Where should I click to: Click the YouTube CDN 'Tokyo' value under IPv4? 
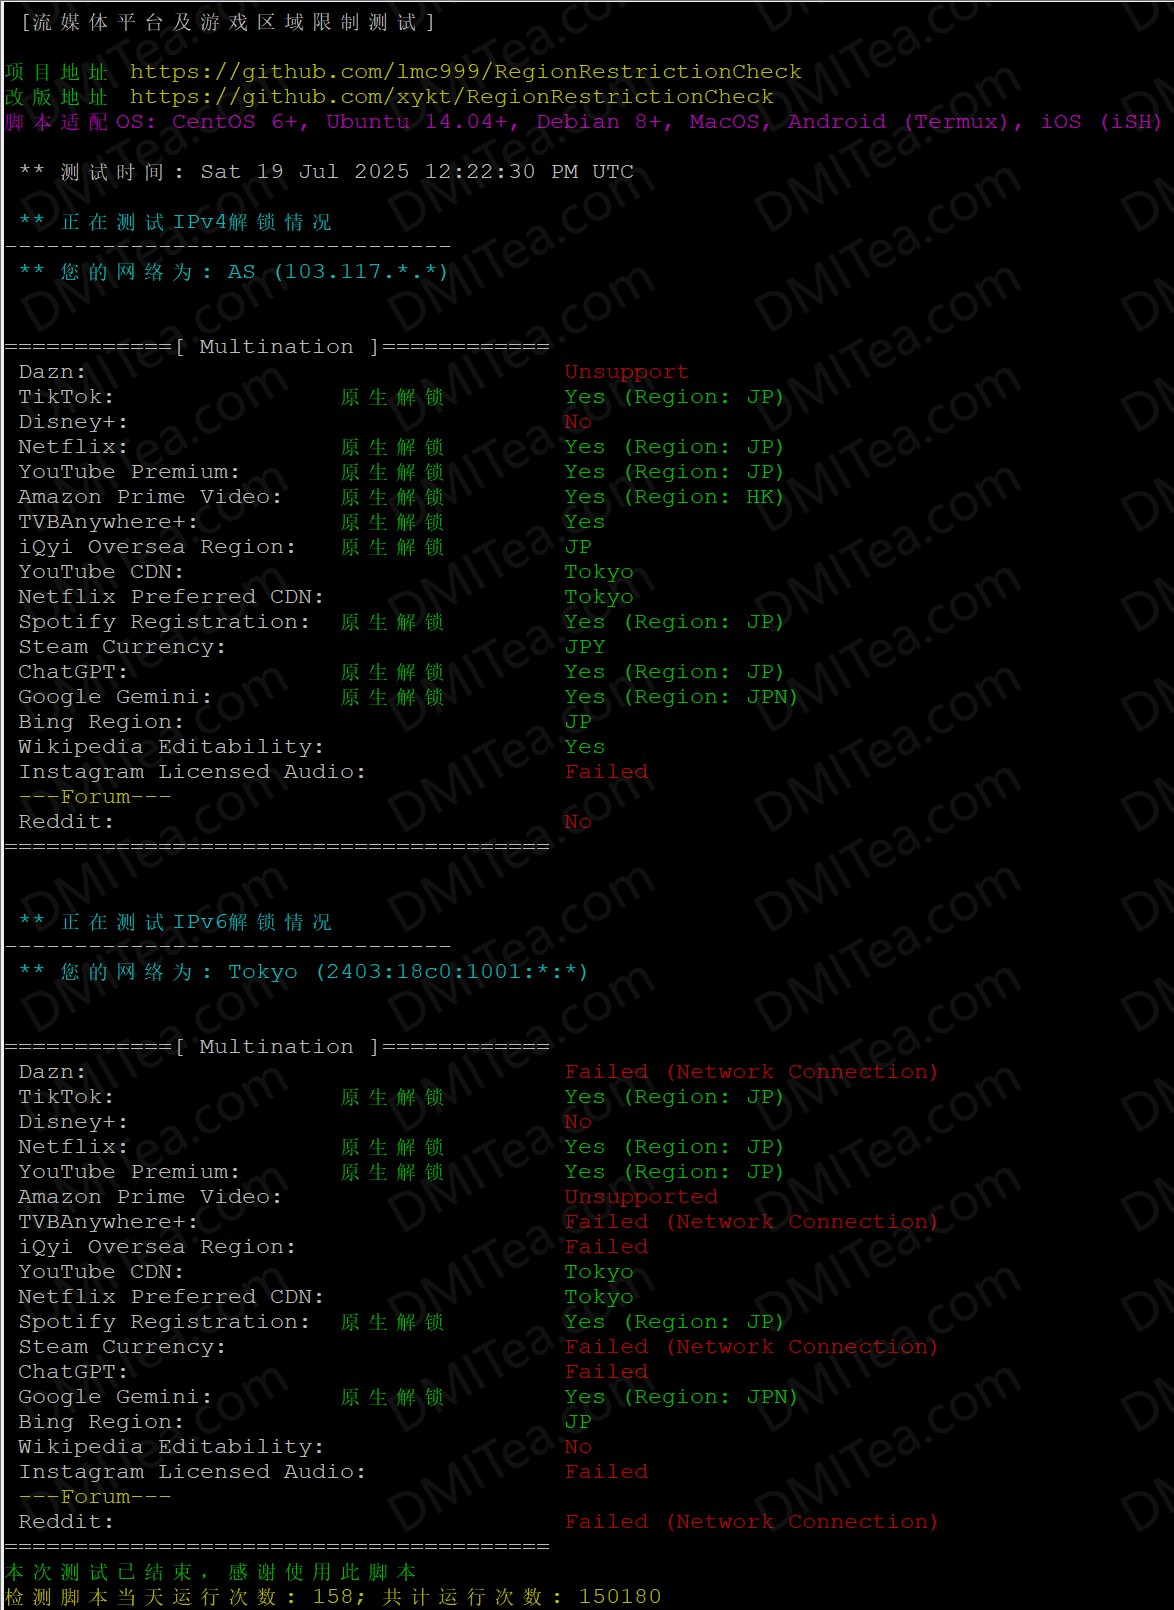click(599, 572)
